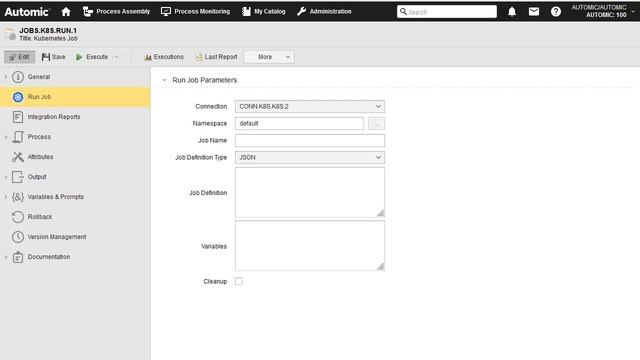
Task: Click the Process scroll icon
Action: [18, 137]
